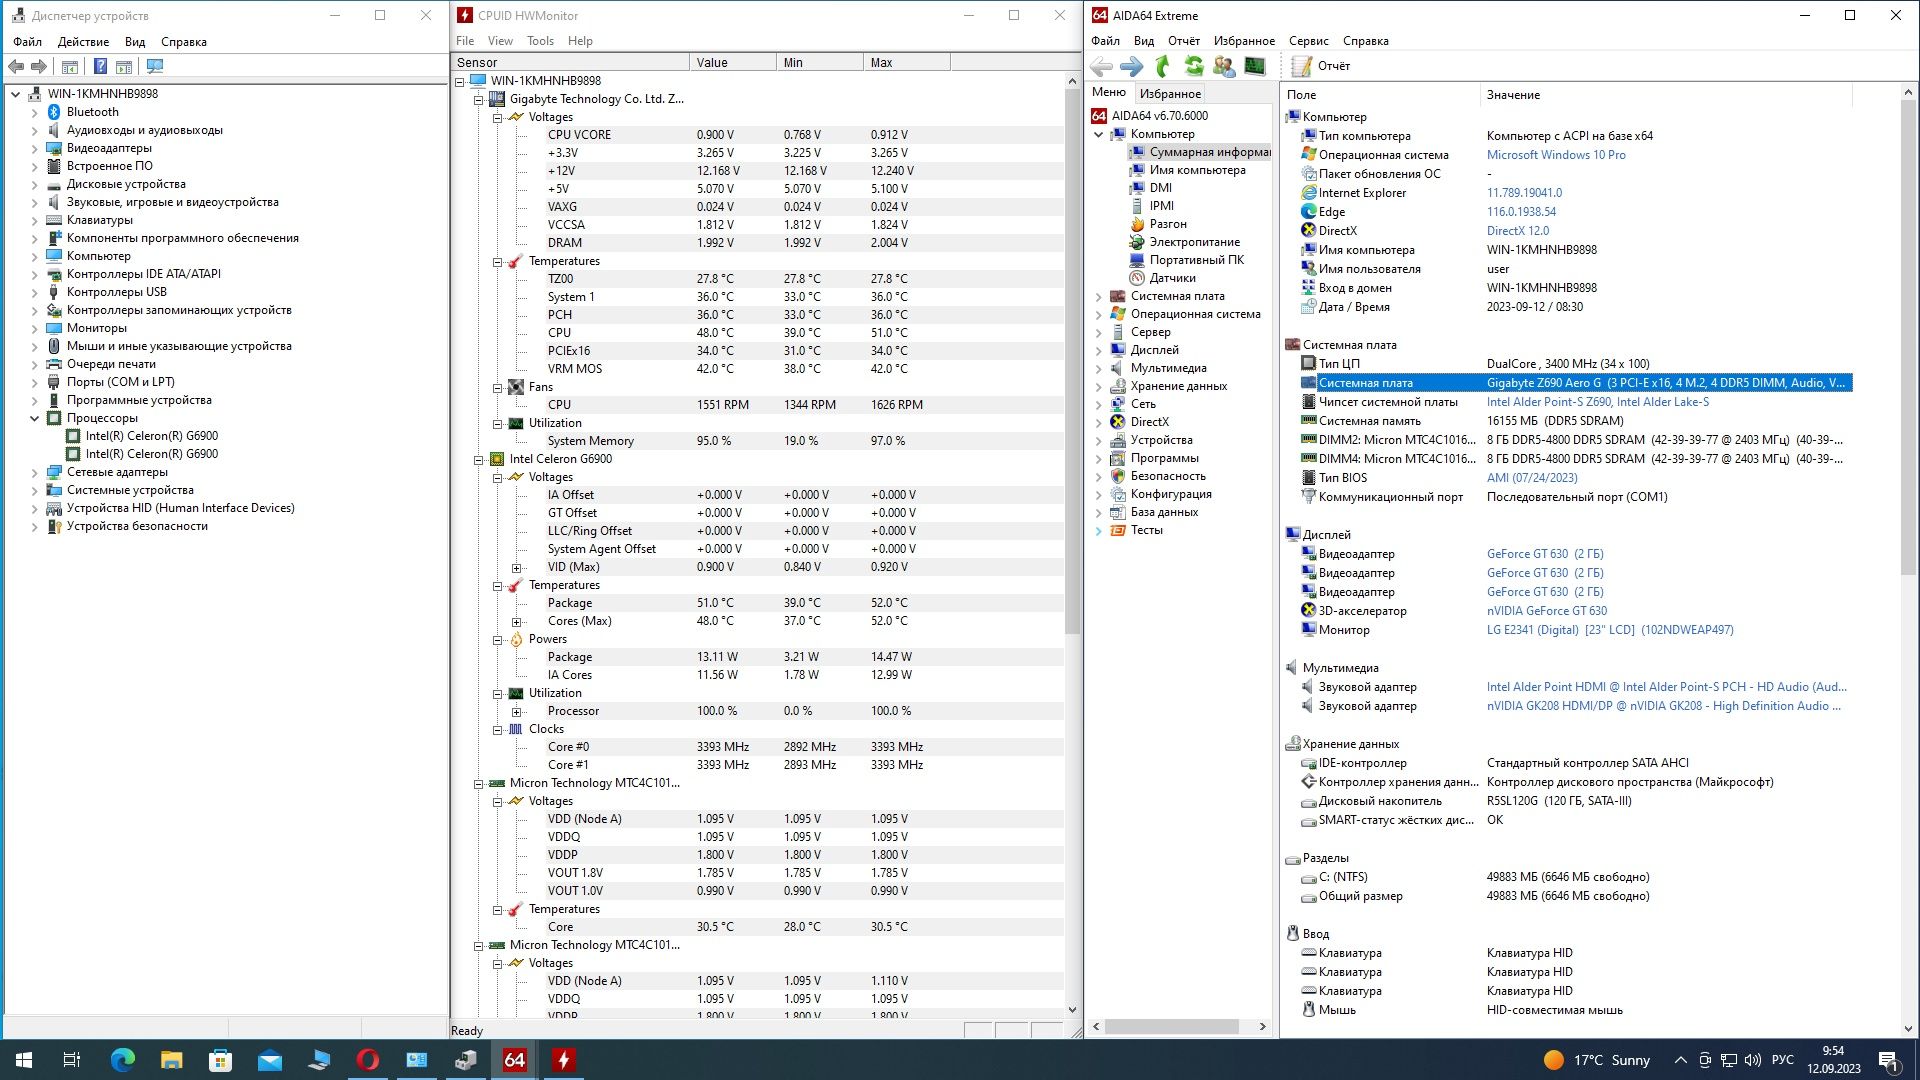Collapse Компьютер node in AIDA64 tree
This screenshot has width=1920, height=1080.
click(1098, 134)
